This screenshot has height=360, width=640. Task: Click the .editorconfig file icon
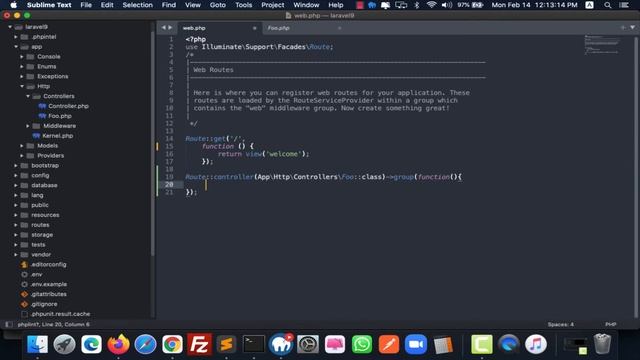(x=24, y=264)
